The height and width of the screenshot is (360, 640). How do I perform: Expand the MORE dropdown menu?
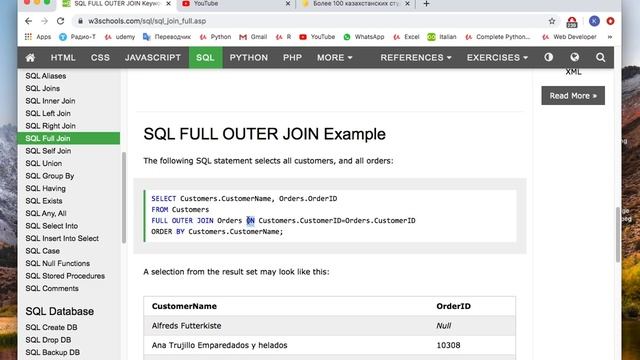coord(335,58)
